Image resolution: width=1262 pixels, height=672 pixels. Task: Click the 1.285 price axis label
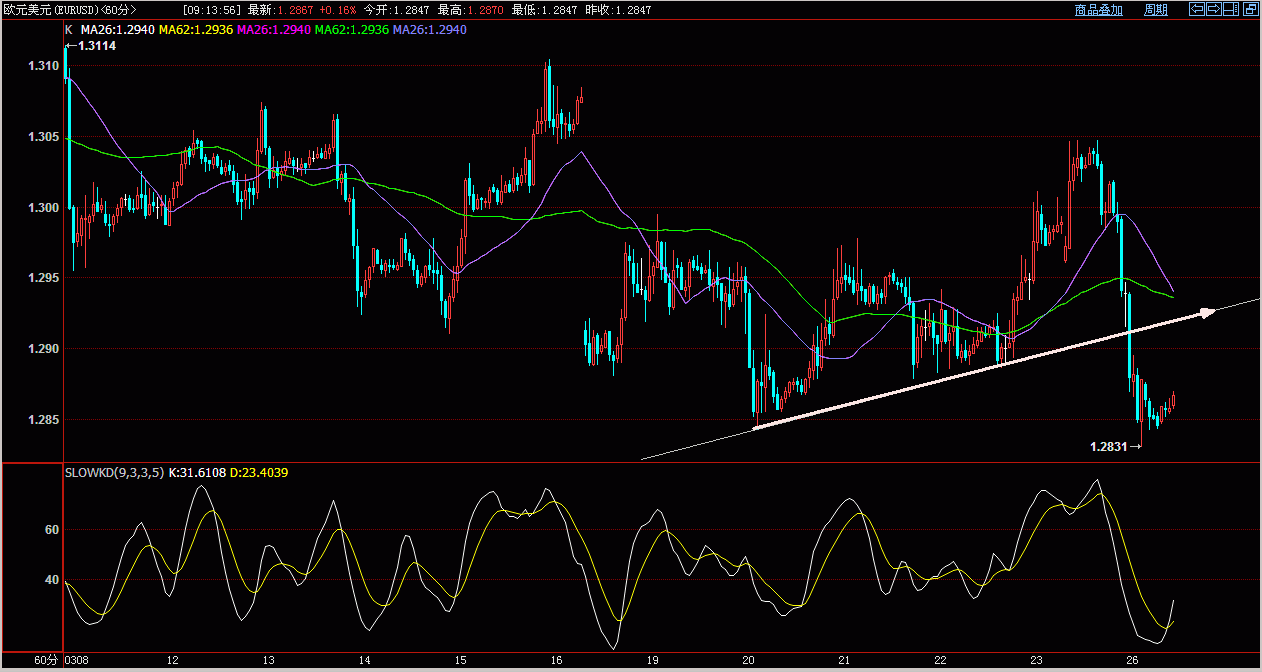[43, 420]
